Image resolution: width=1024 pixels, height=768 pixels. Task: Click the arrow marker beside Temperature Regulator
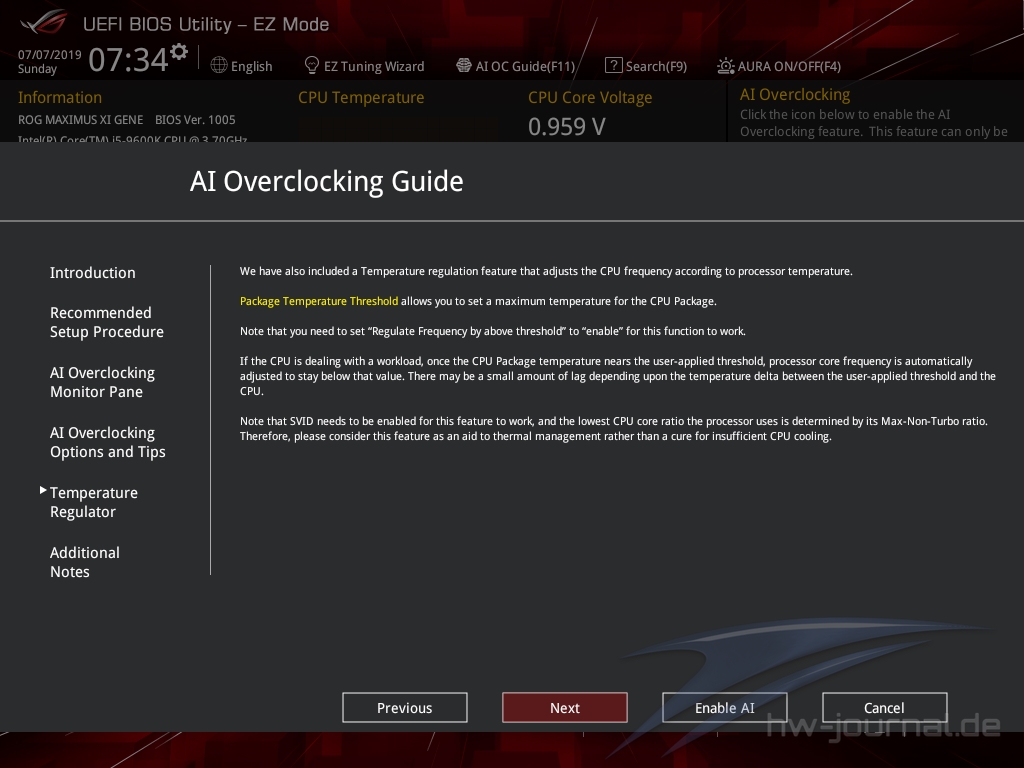click(x=43, y=490)
